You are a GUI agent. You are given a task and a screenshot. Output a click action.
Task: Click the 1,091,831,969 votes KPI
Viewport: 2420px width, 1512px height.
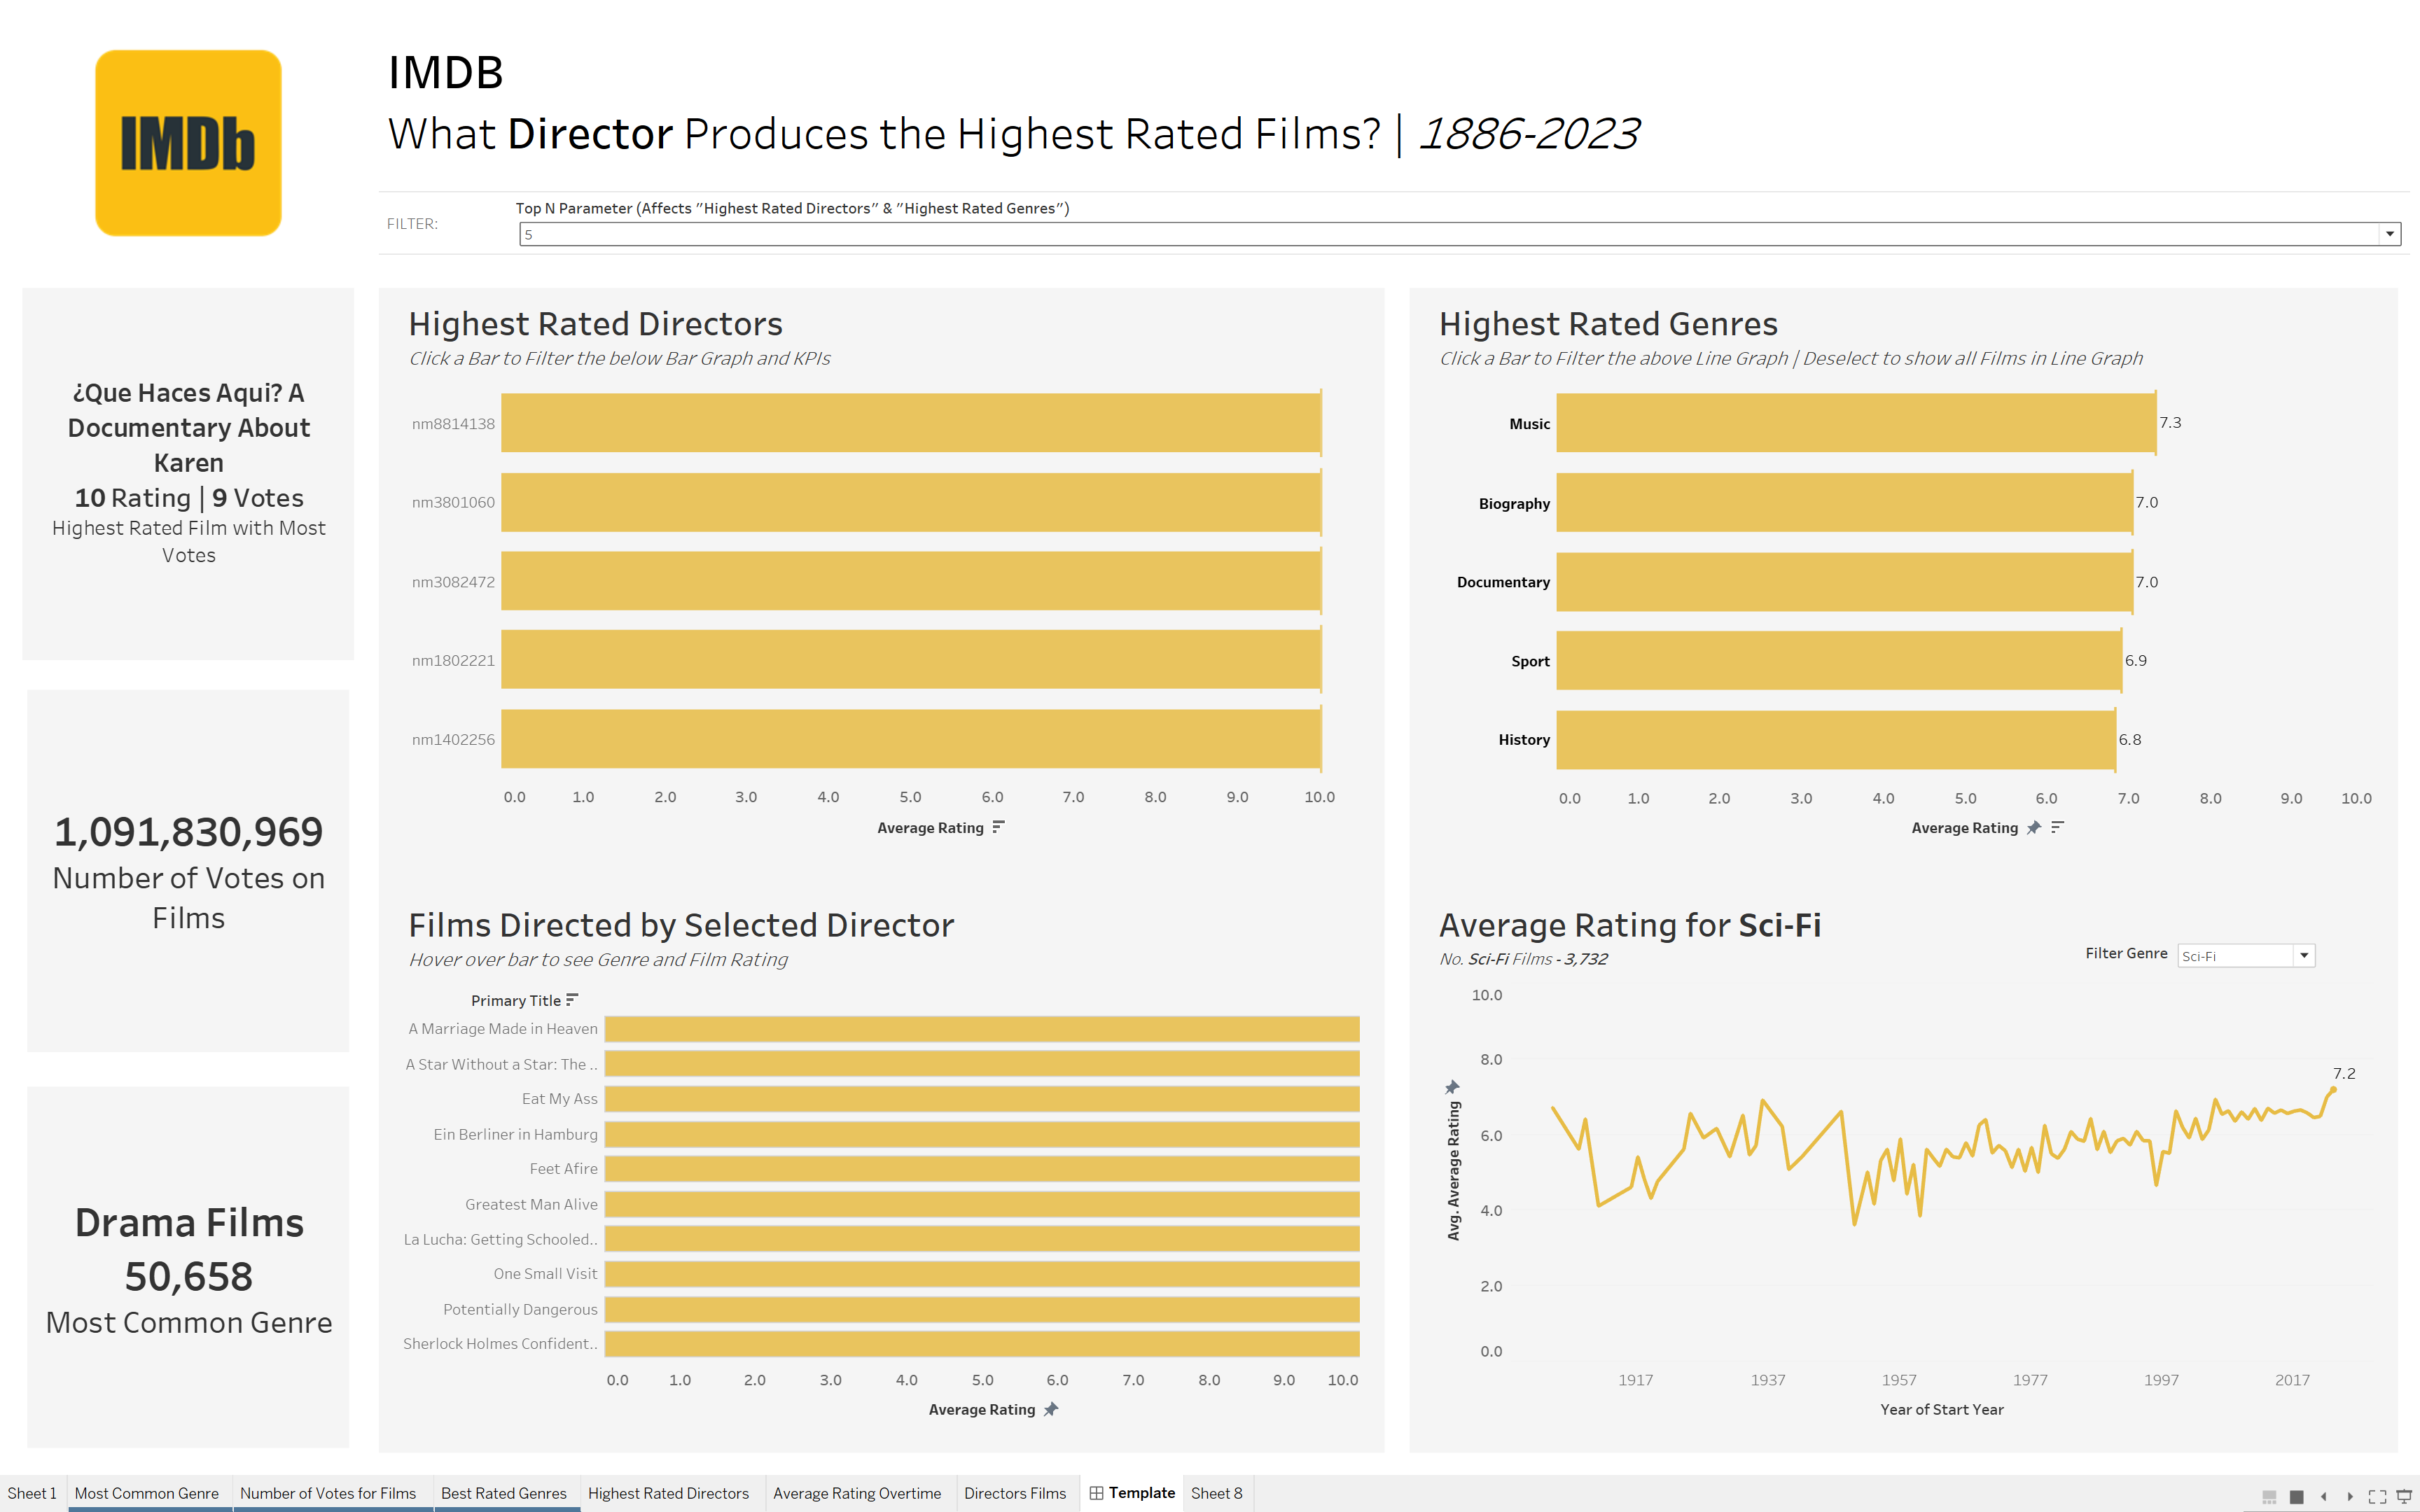click(188, 832)
